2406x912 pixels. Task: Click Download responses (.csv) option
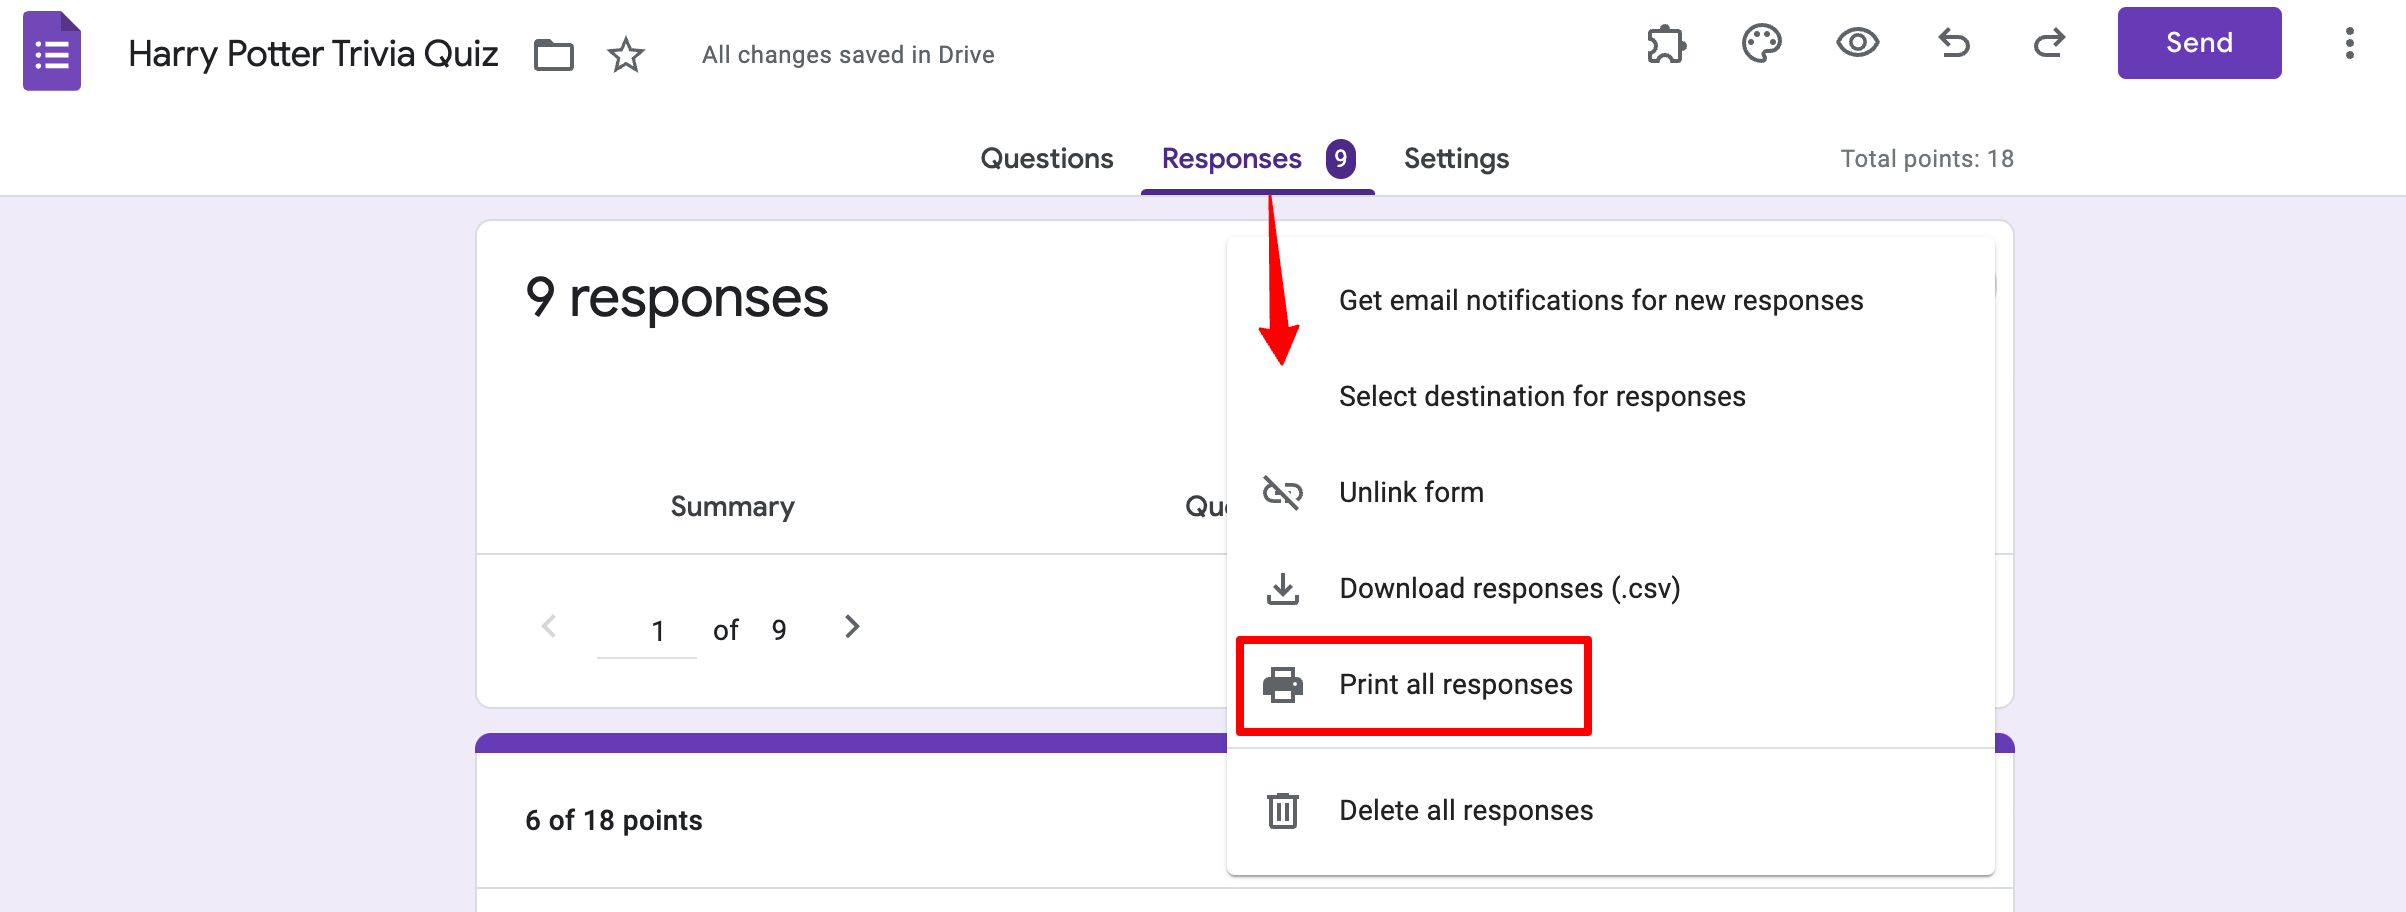click(1610, 588)
